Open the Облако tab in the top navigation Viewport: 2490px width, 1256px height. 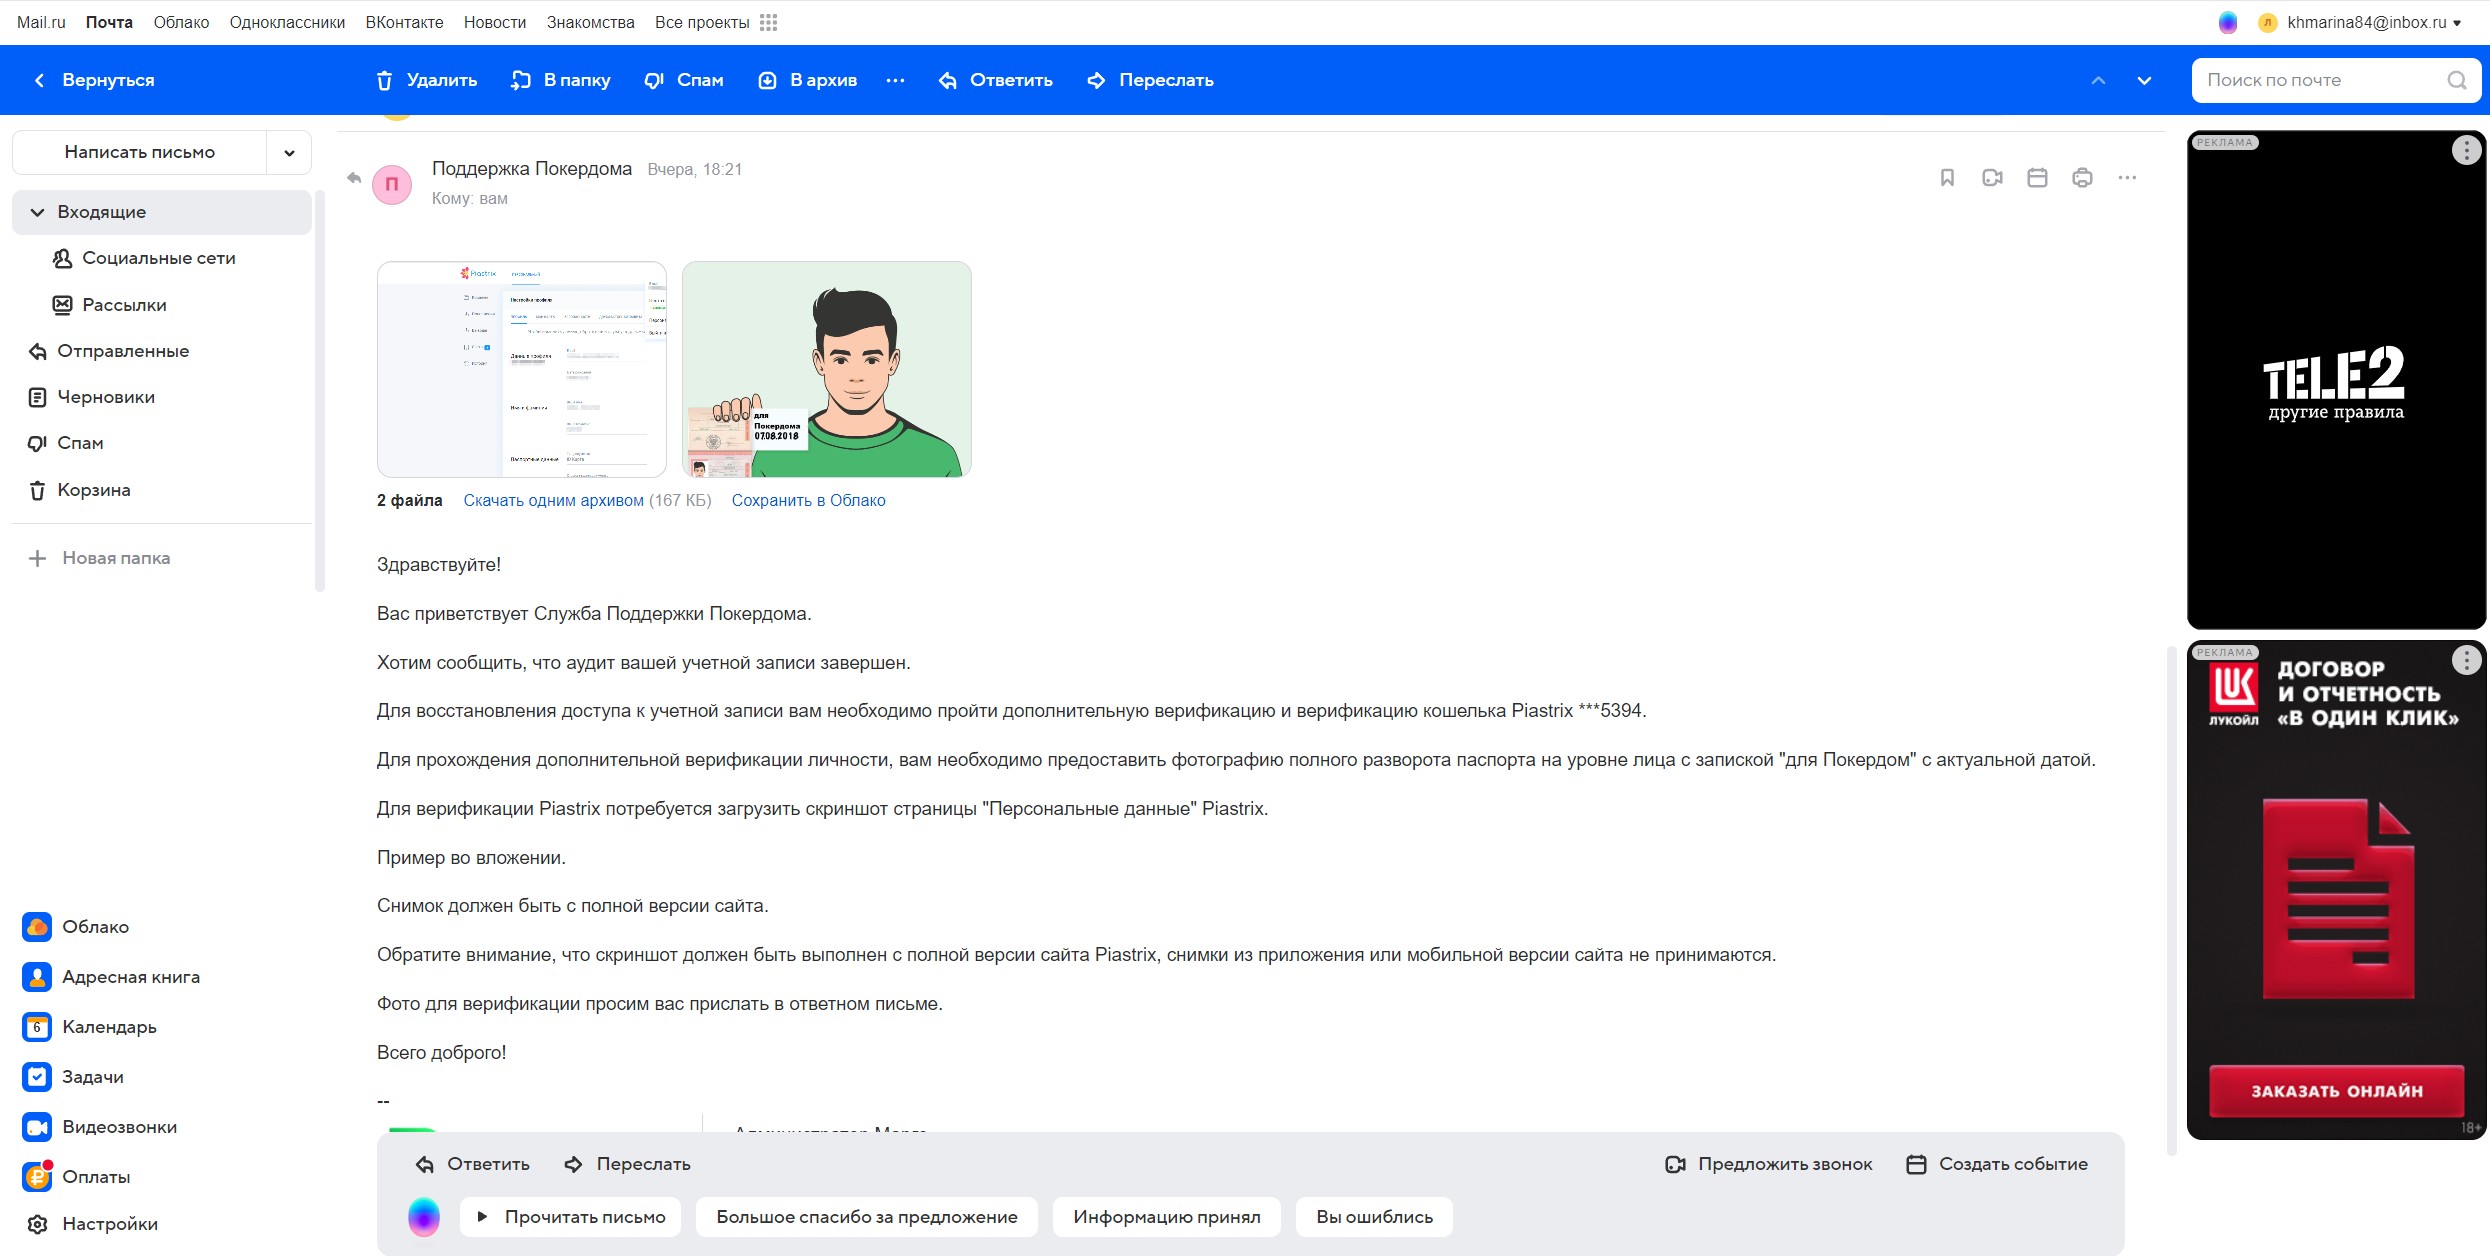pos(181,22)
